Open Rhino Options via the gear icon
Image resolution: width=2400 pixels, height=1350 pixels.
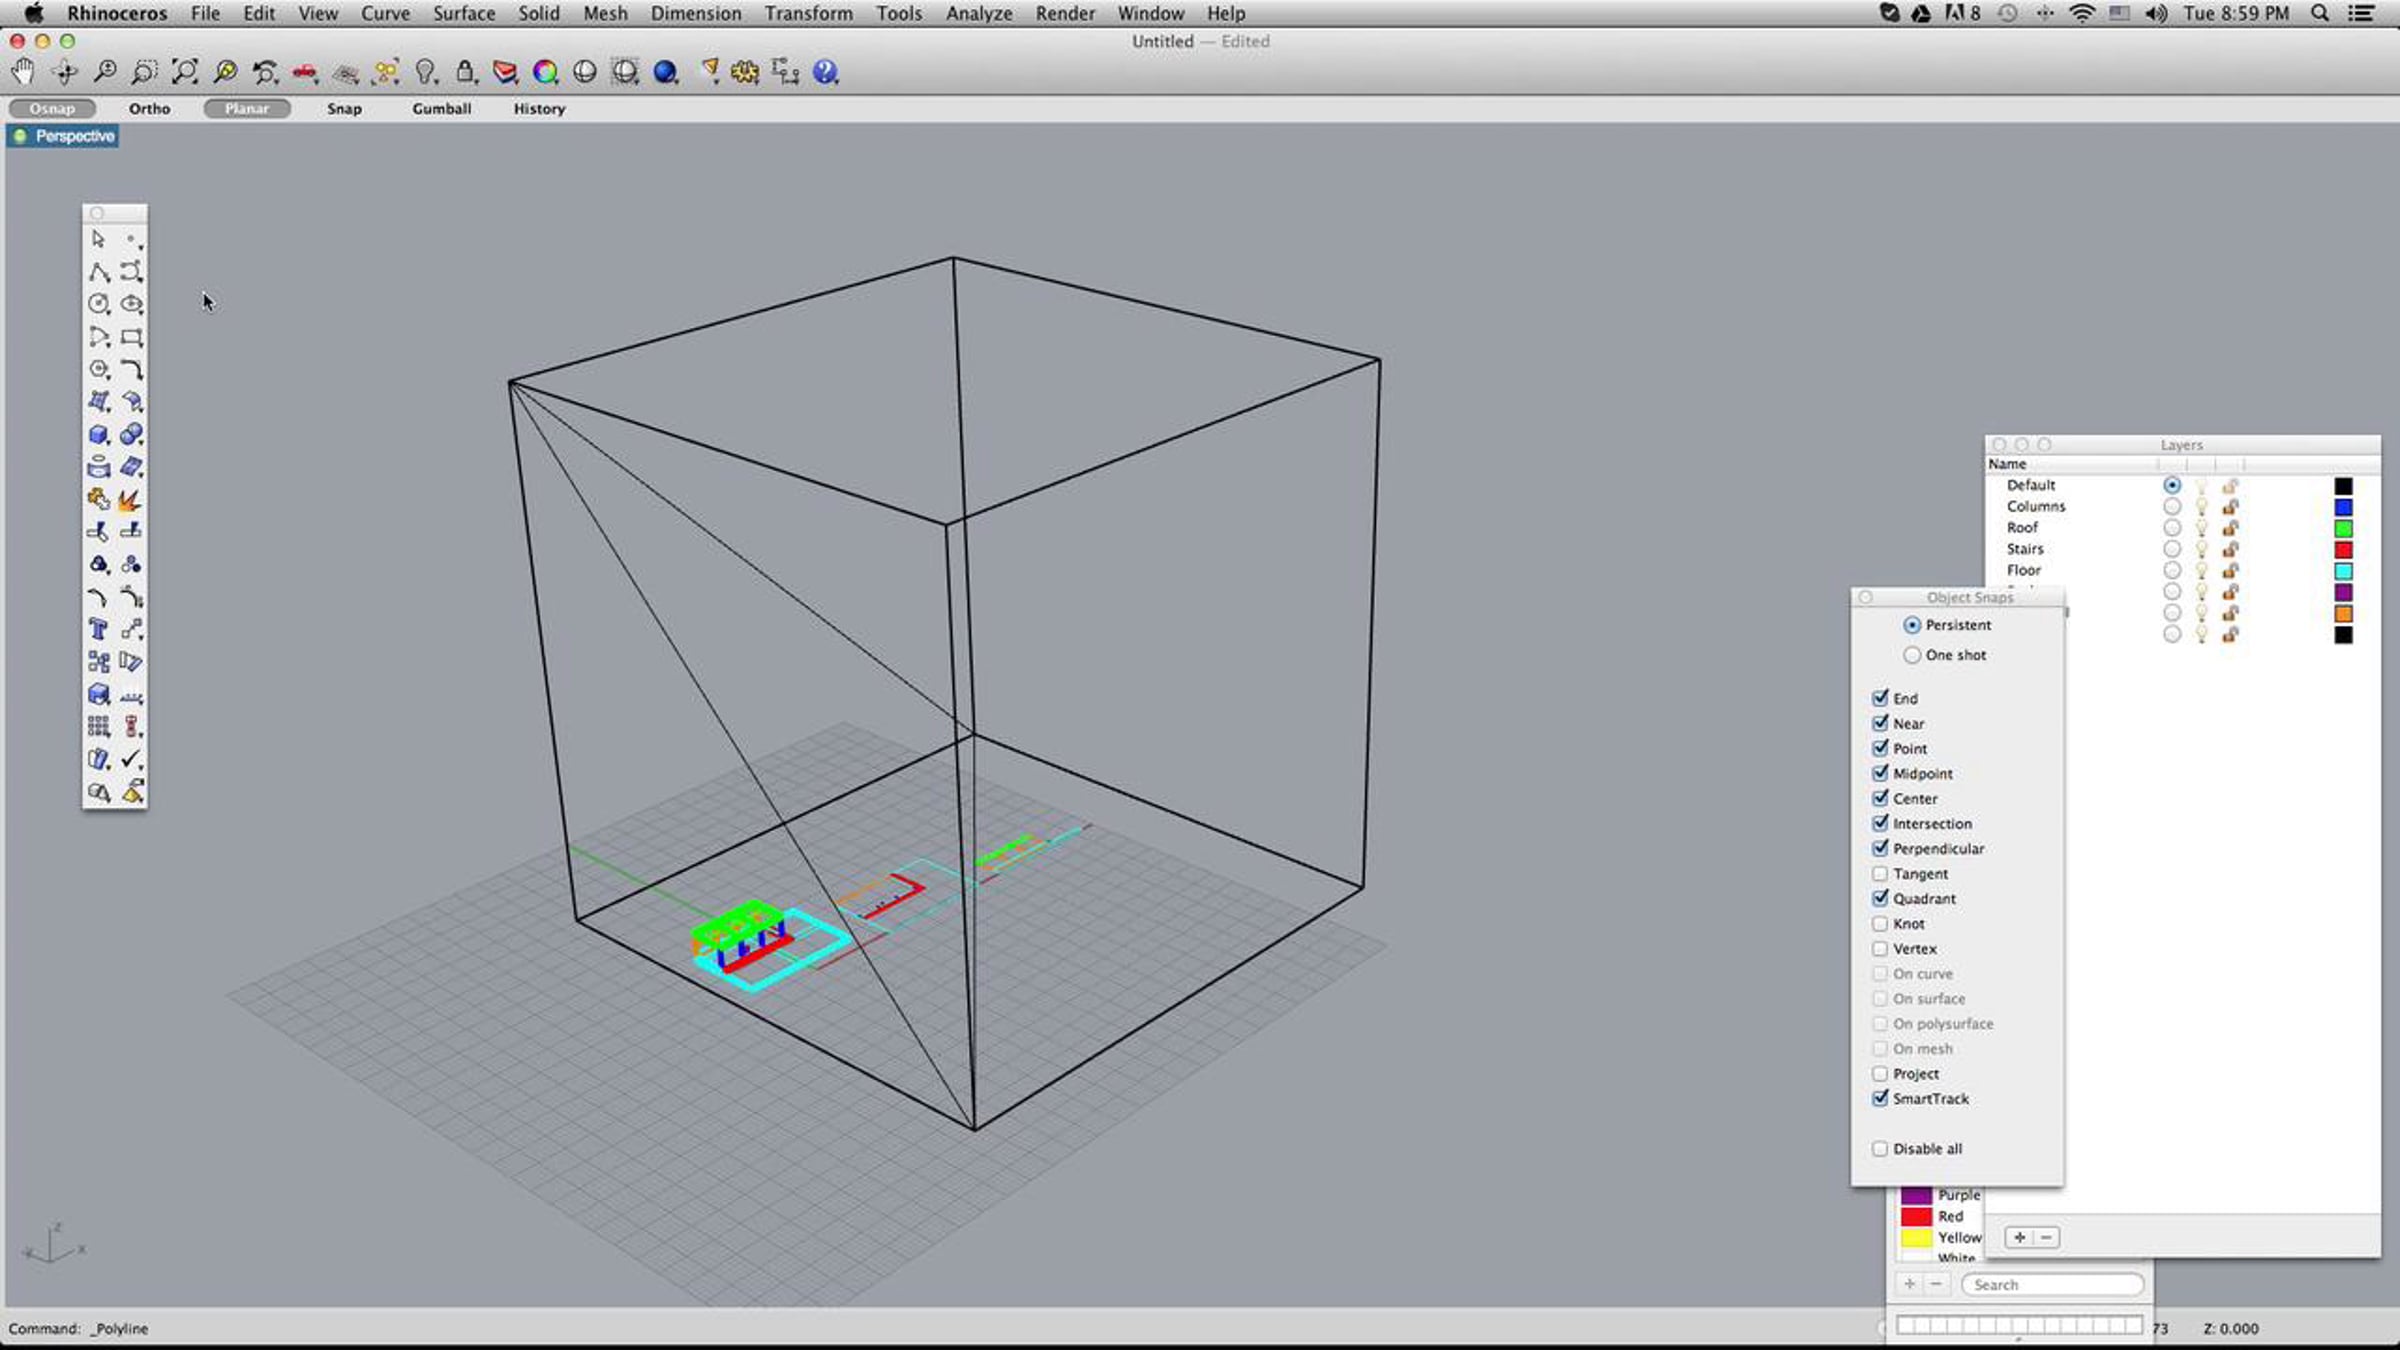point(745,71)
